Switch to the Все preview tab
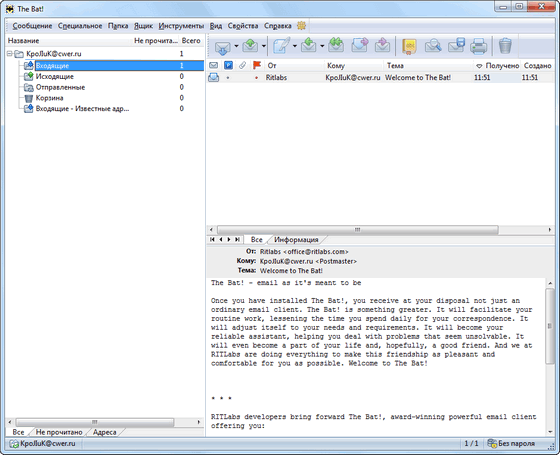 point(257,240)
